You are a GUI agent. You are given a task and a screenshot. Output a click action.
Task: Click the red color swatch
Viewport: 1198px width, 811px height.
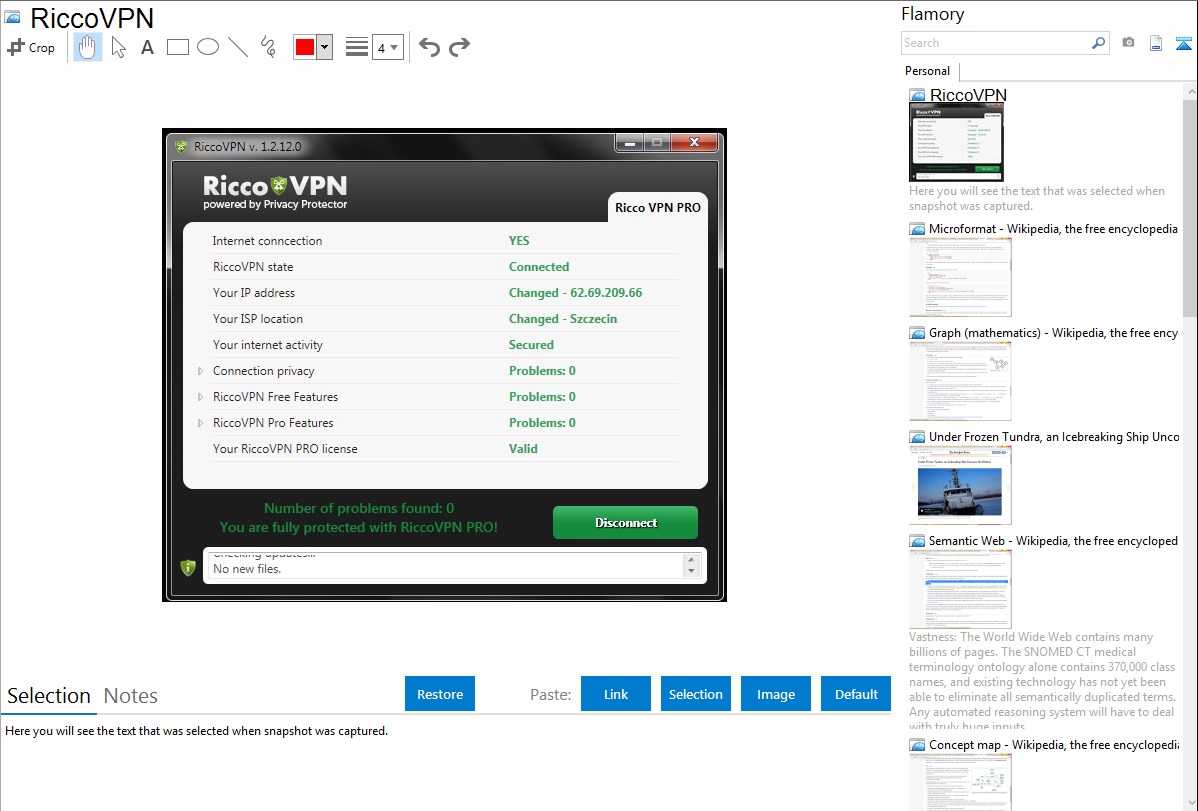coord(305,47)
